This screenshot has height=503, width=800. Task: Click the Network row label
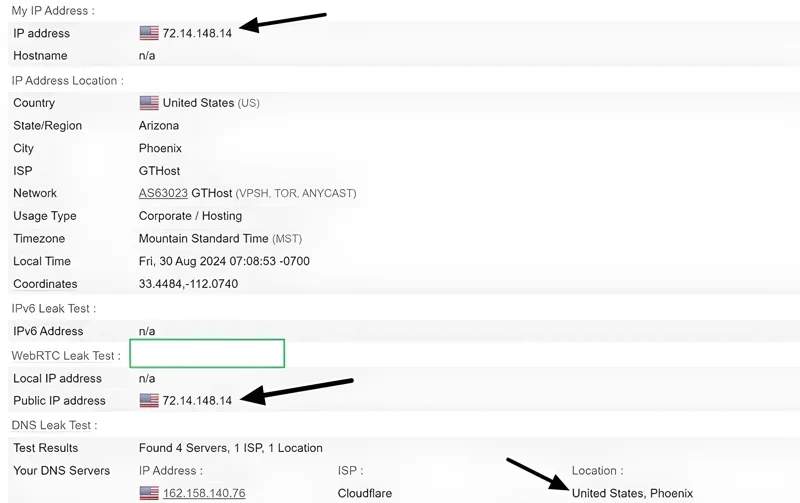coord(35,193)
